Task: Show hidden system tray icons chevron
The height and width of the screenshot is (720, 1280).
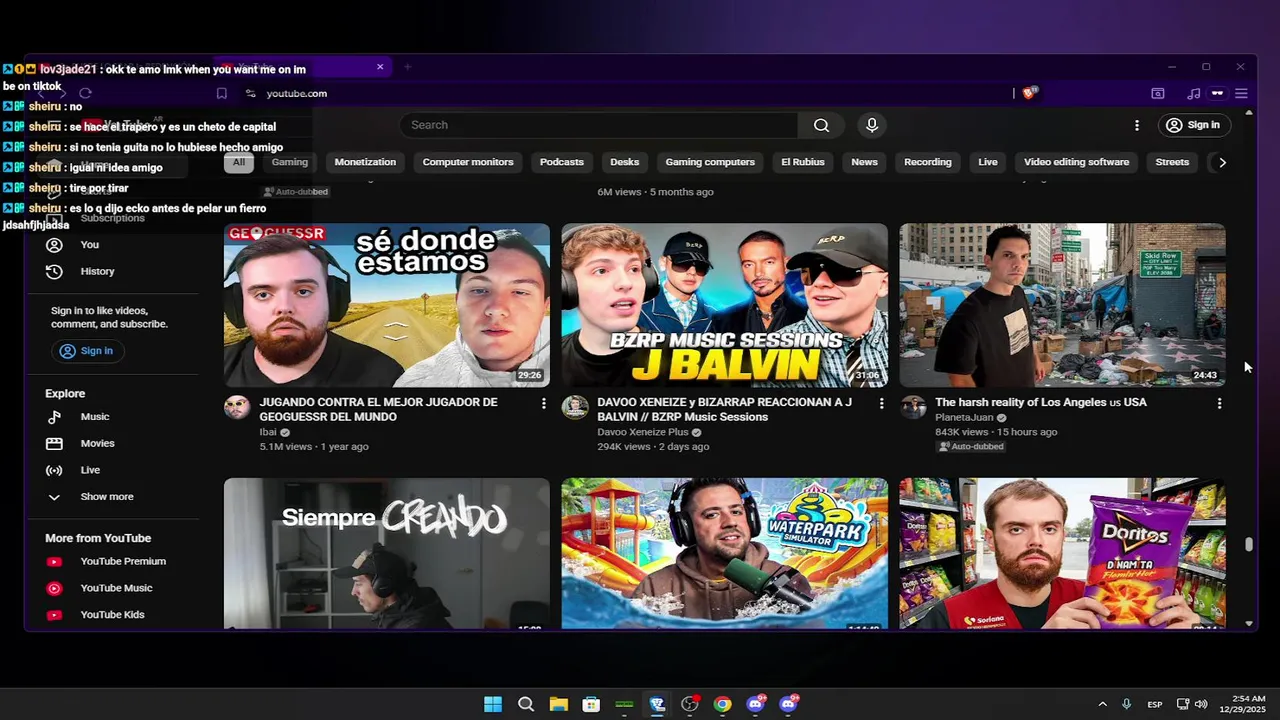Action: [x=1102, y=704]
